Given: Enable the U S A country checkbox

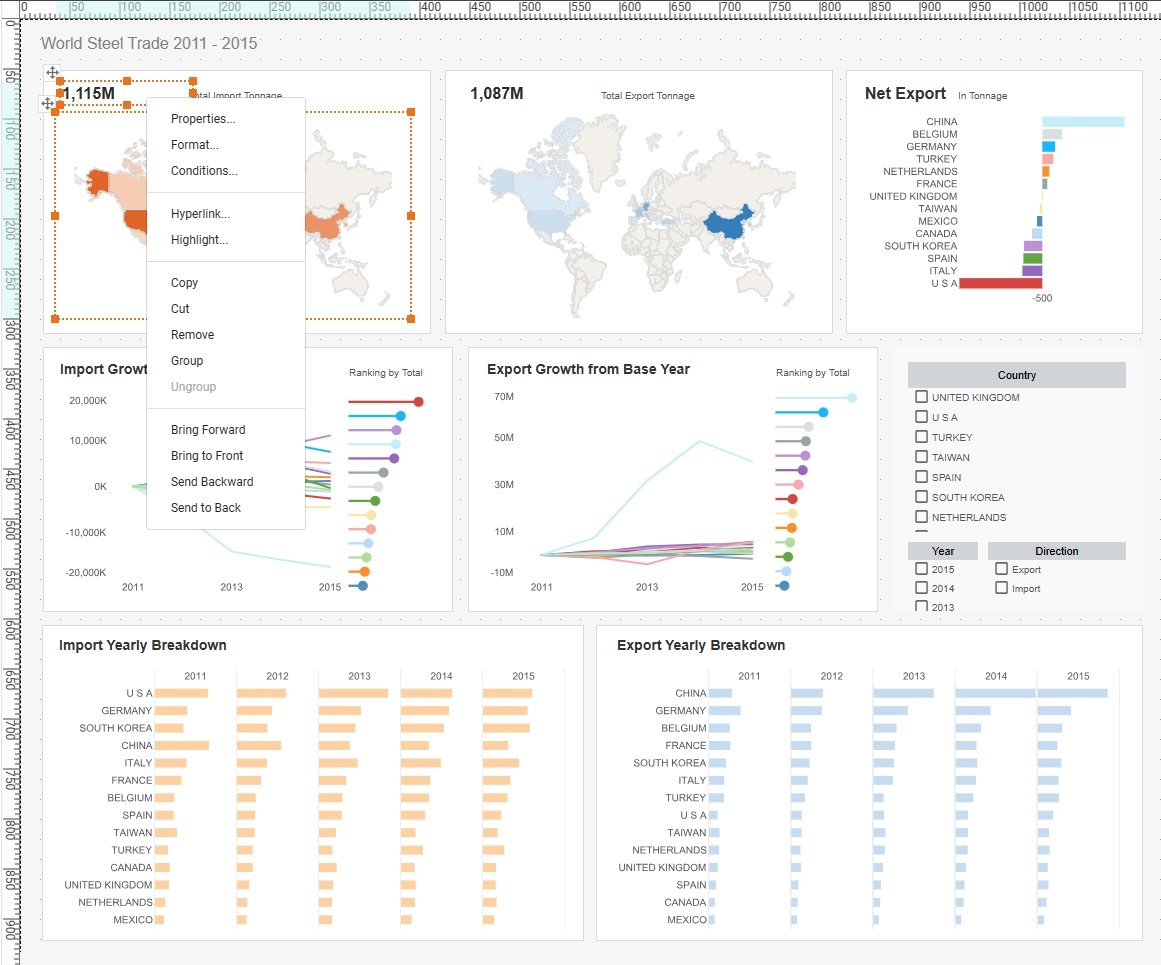Looking at the screenshot, I should (921, 416).
